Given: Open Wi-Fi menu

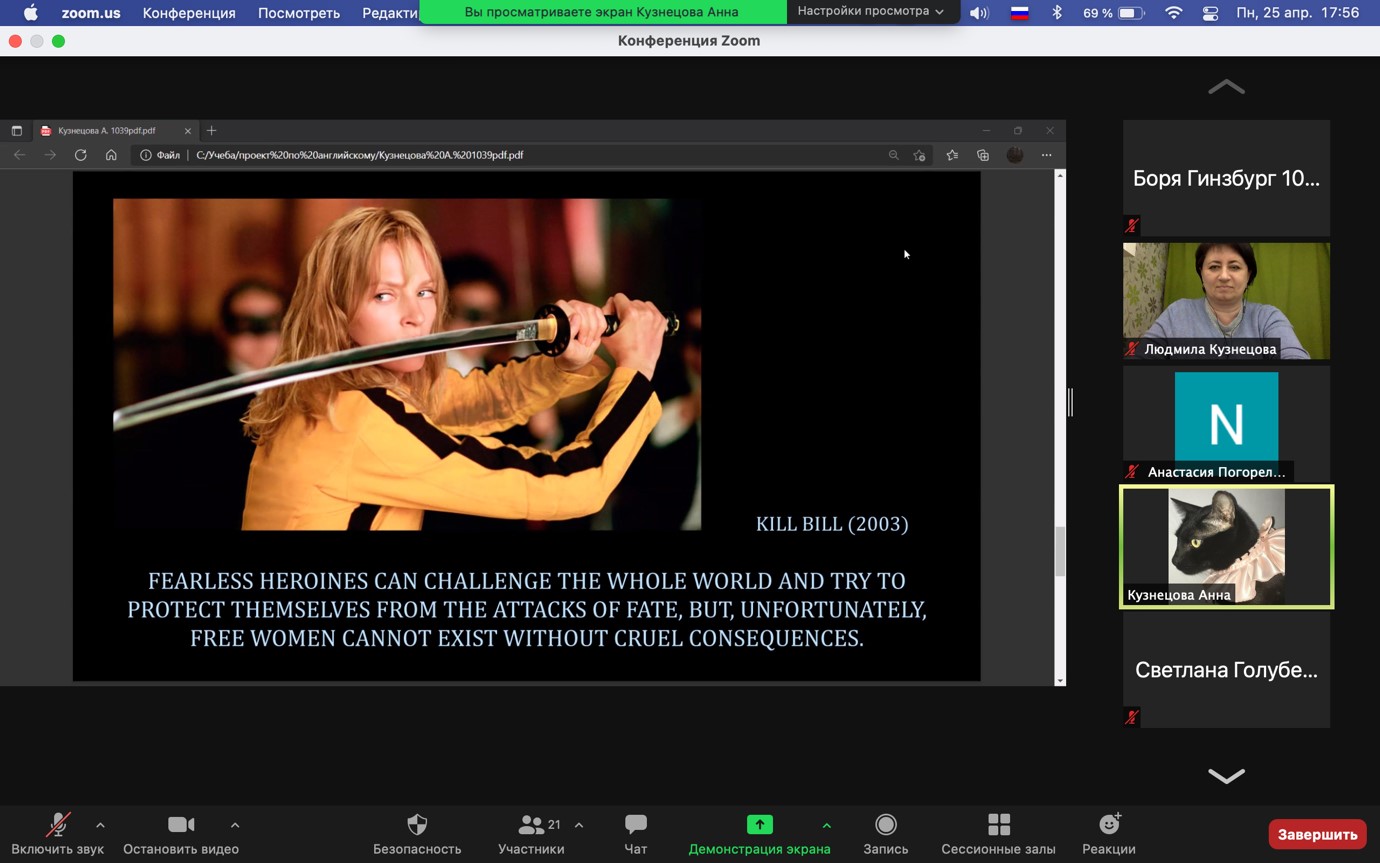Looking at the screenshot, I should tap(1174, 12).
